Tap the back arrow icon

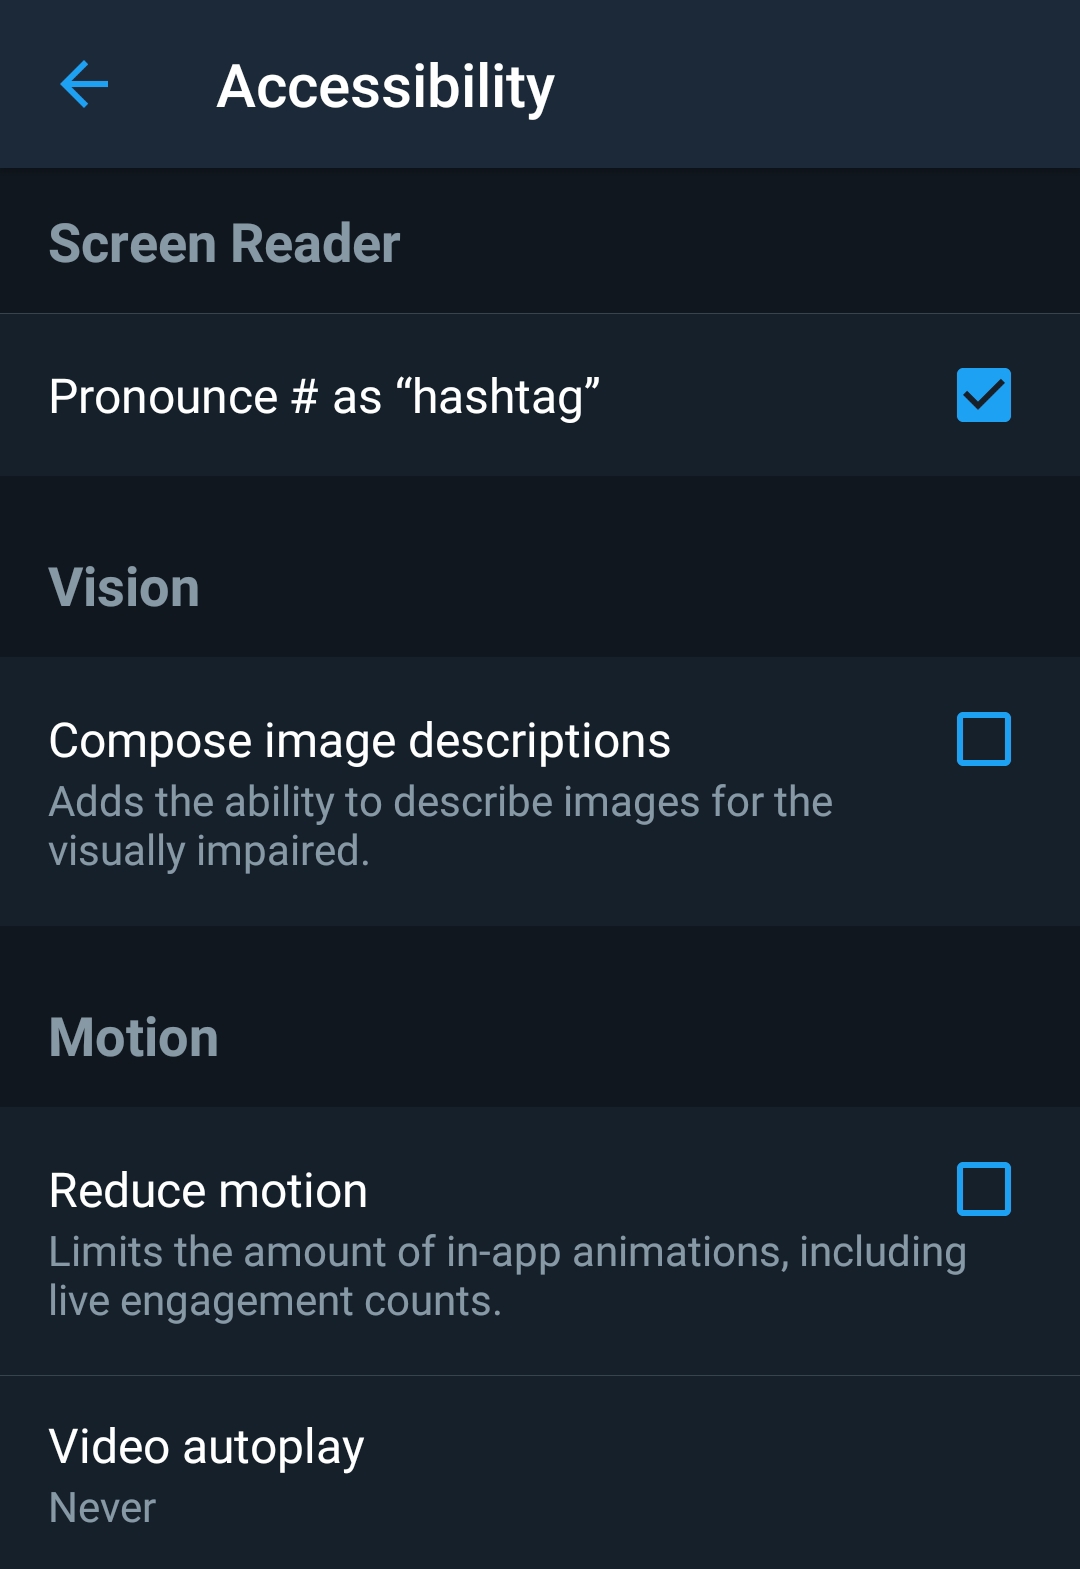click(84, 84)
